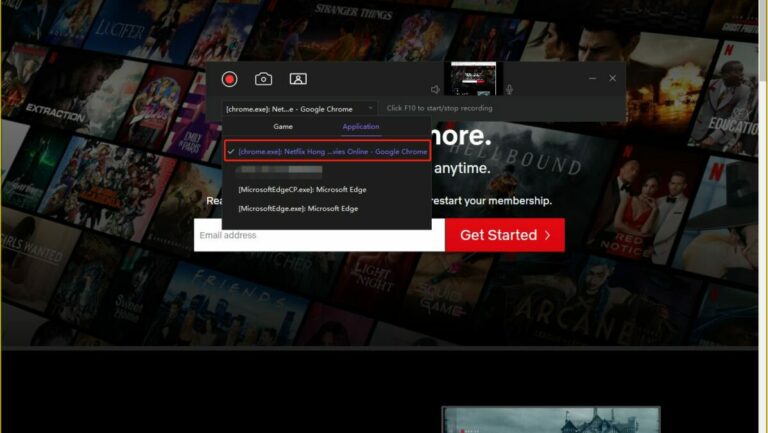Select MicrosoftEdge.exe Microsoft Edge source
Viewport: 768px width, 433px height.
point(298,208)
